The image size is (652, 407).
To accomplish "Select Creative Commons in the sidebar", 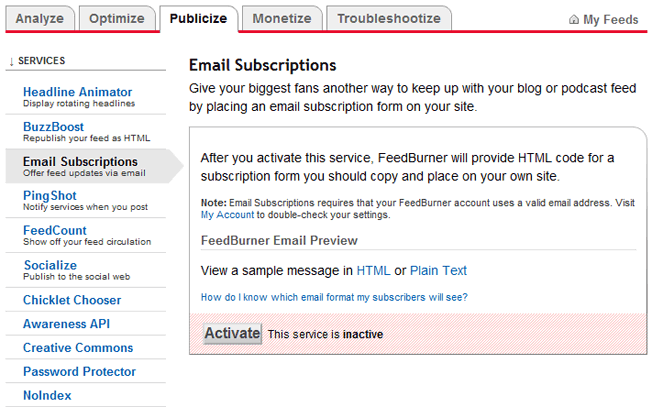I will [78, 348].
